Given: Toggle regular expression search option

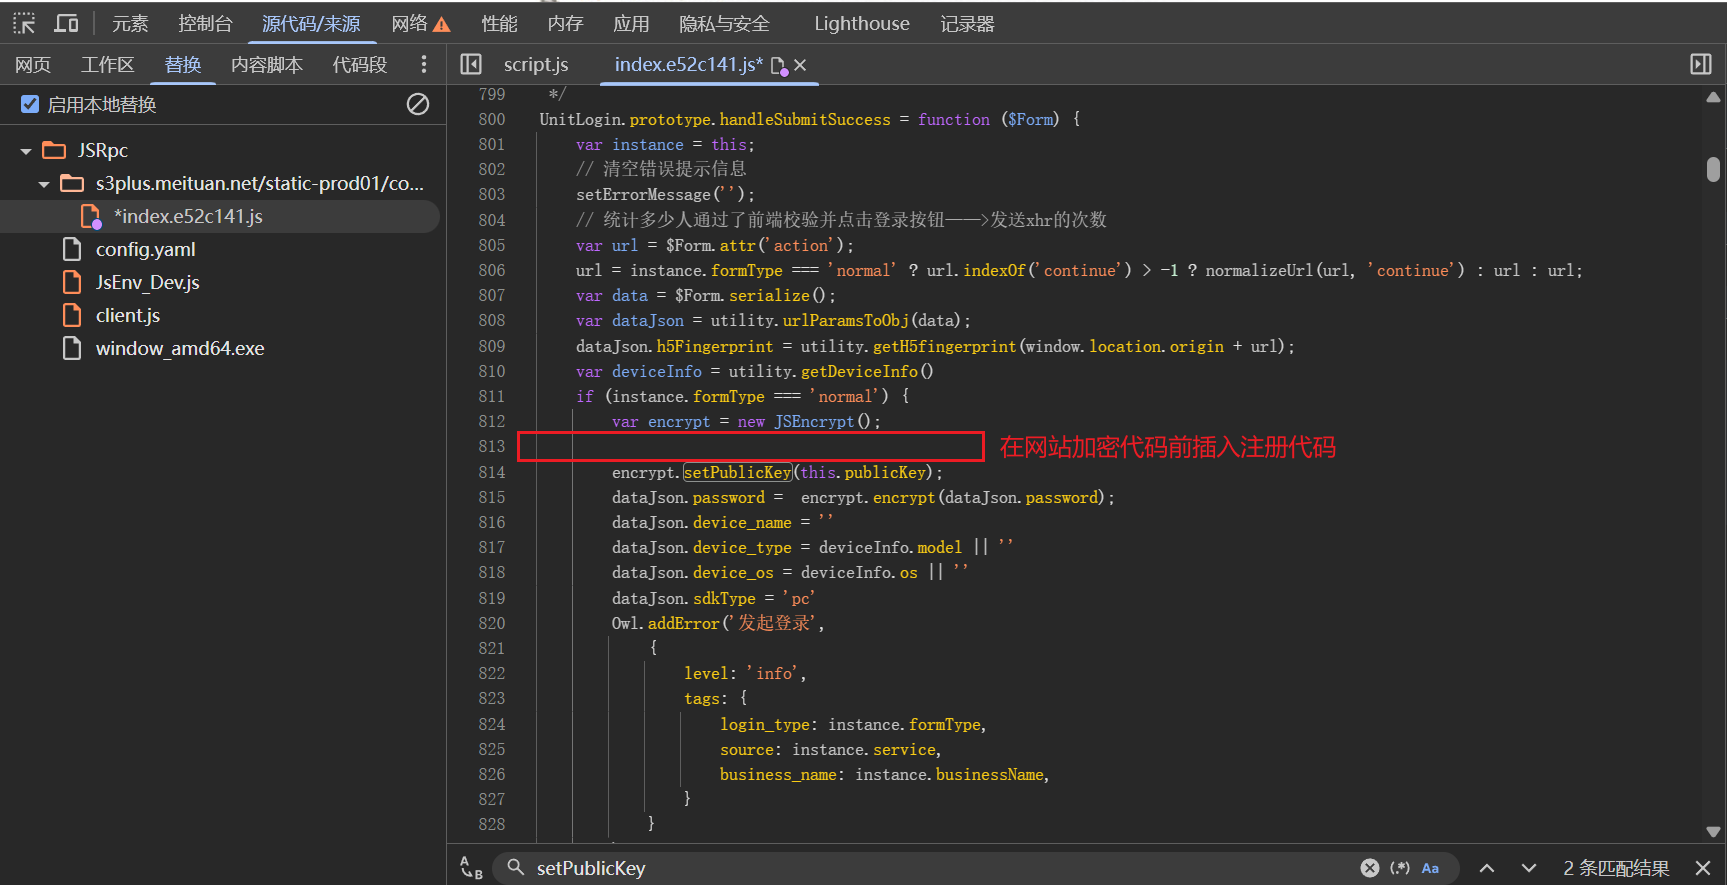Looking at the screenshot, I should click(1400, 868).
